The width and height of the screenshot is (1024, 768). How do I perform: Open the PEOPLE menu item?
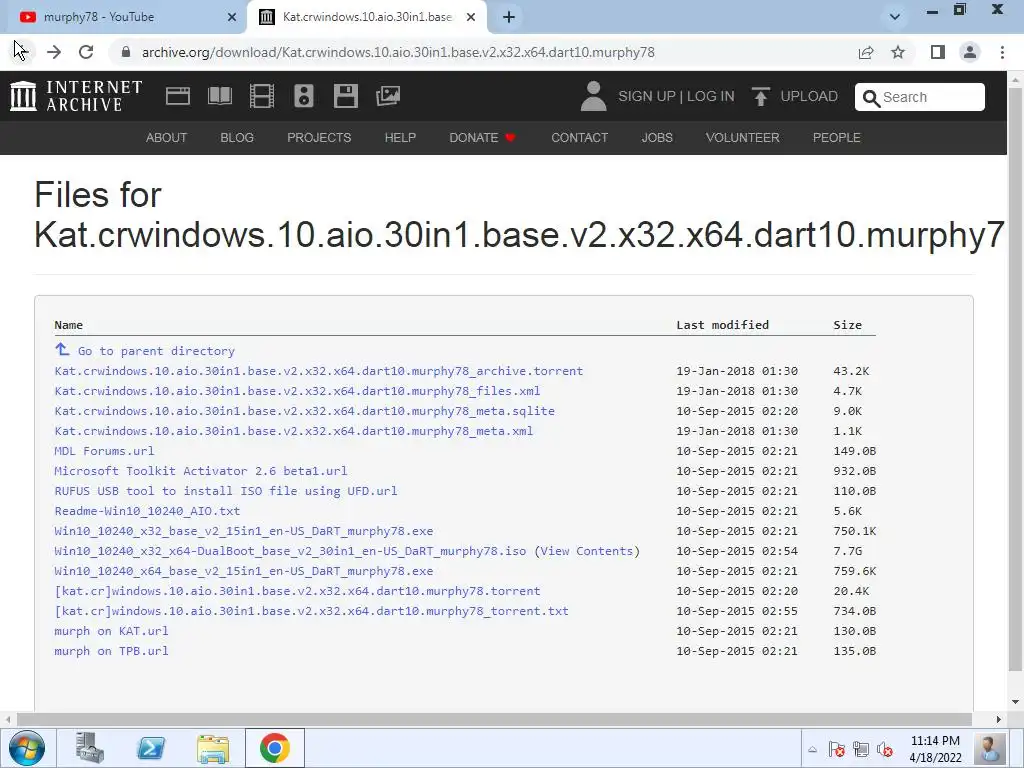[x=837, y=138]
